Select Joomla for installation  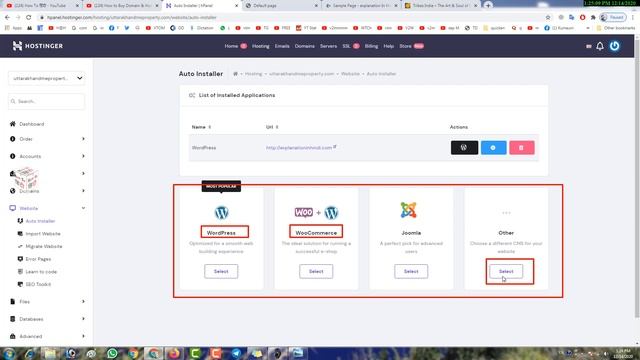point(411,271)
